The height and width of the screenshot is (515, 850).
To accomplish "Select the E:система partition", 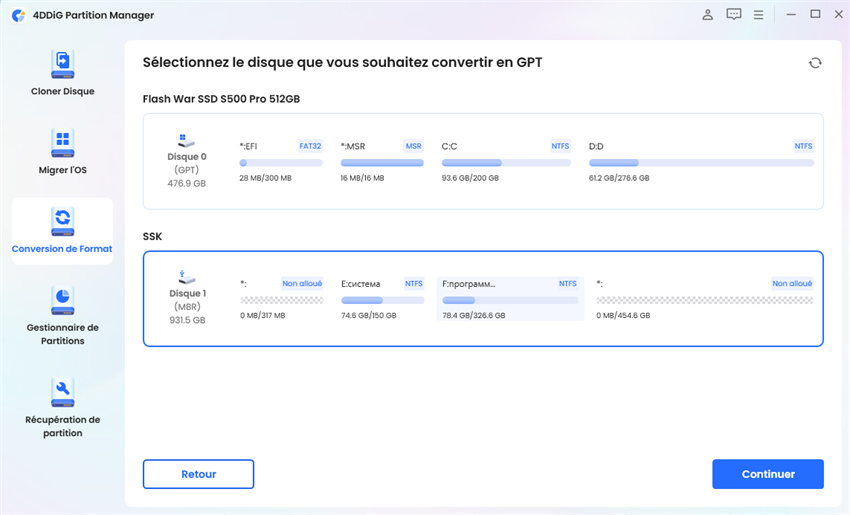I will click(383, 299).
